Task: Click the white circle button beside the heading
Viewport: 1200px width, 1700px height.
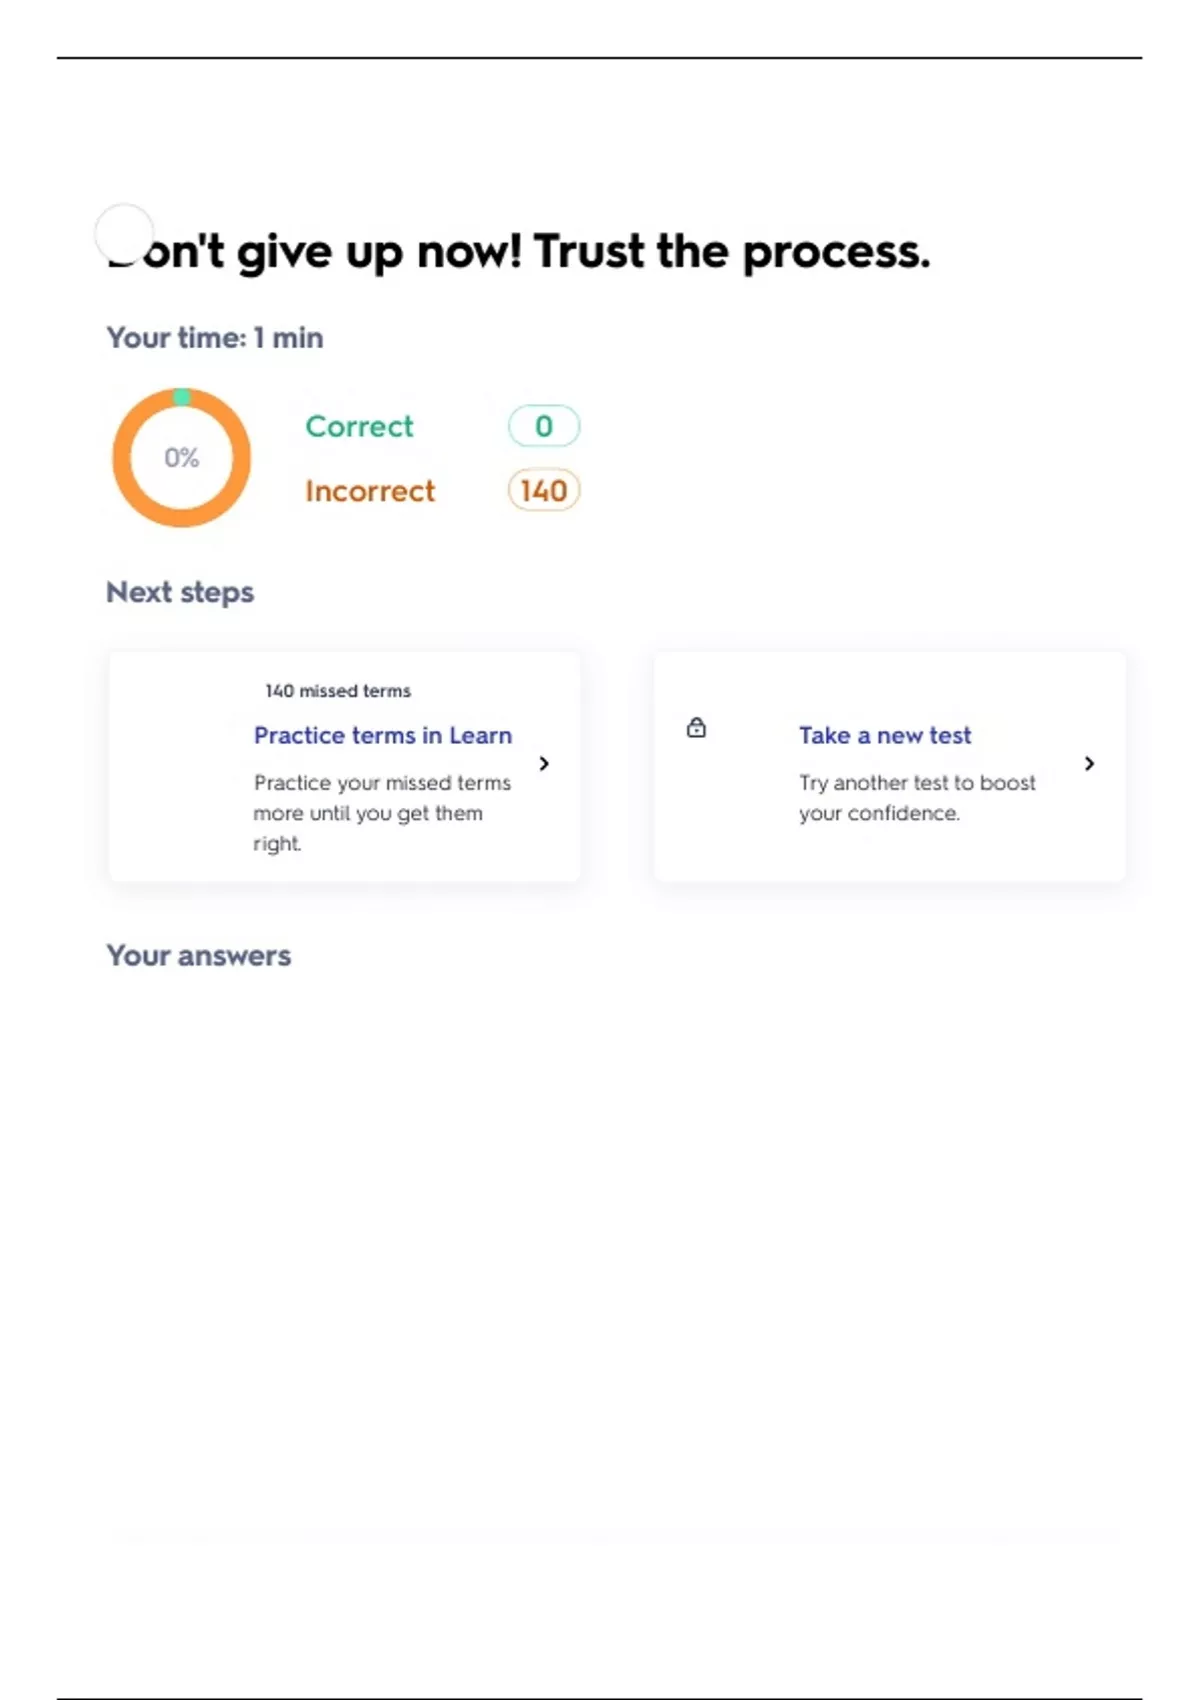Action: point(124,233)
